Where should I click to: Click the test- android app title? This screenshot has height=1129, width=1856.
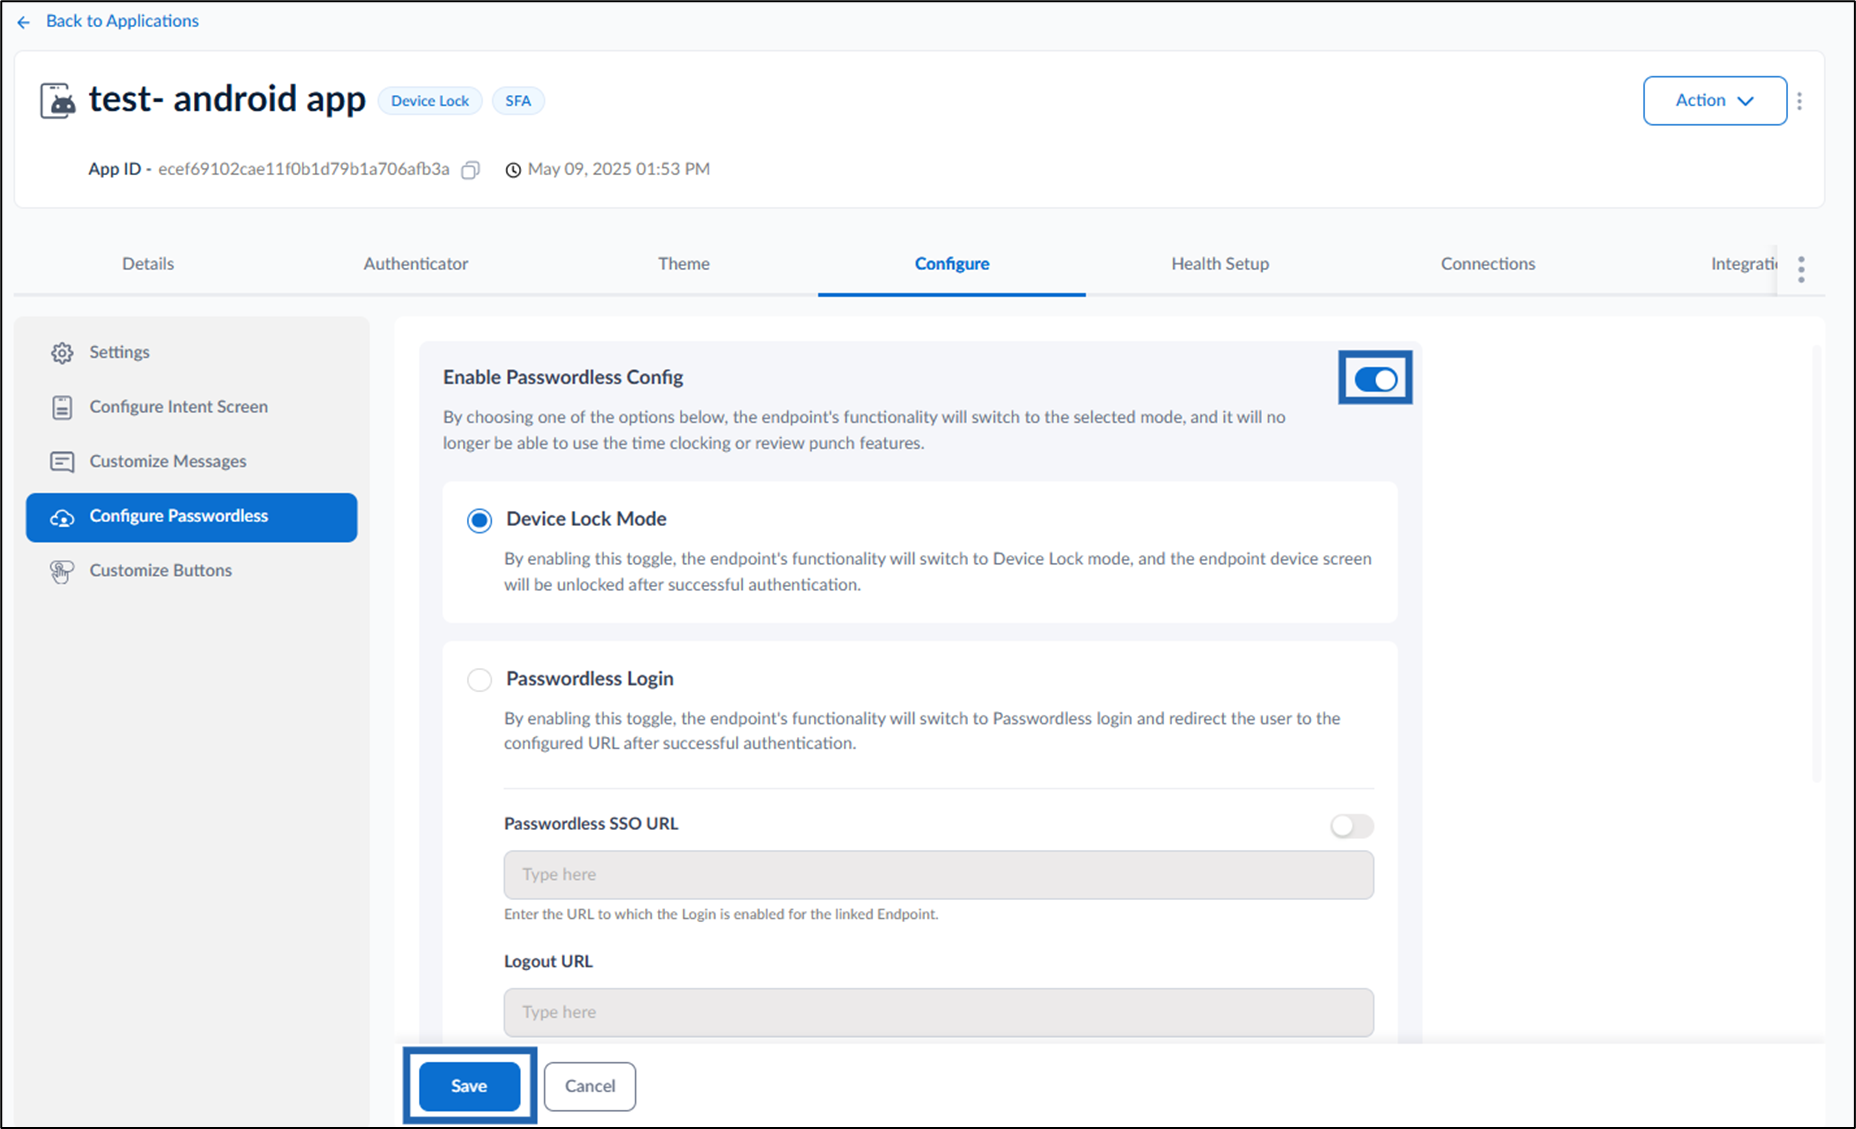(x=227, y=99)
